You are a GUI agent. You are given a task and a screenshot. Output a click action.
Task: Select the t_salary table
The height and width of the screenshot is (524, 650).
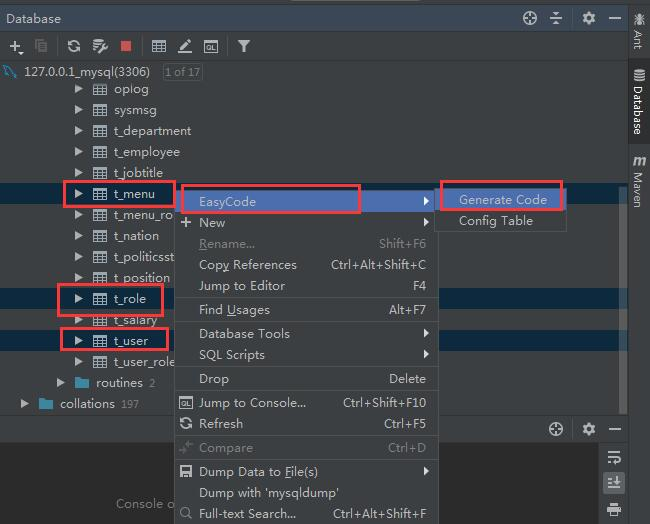click(135, 320)
